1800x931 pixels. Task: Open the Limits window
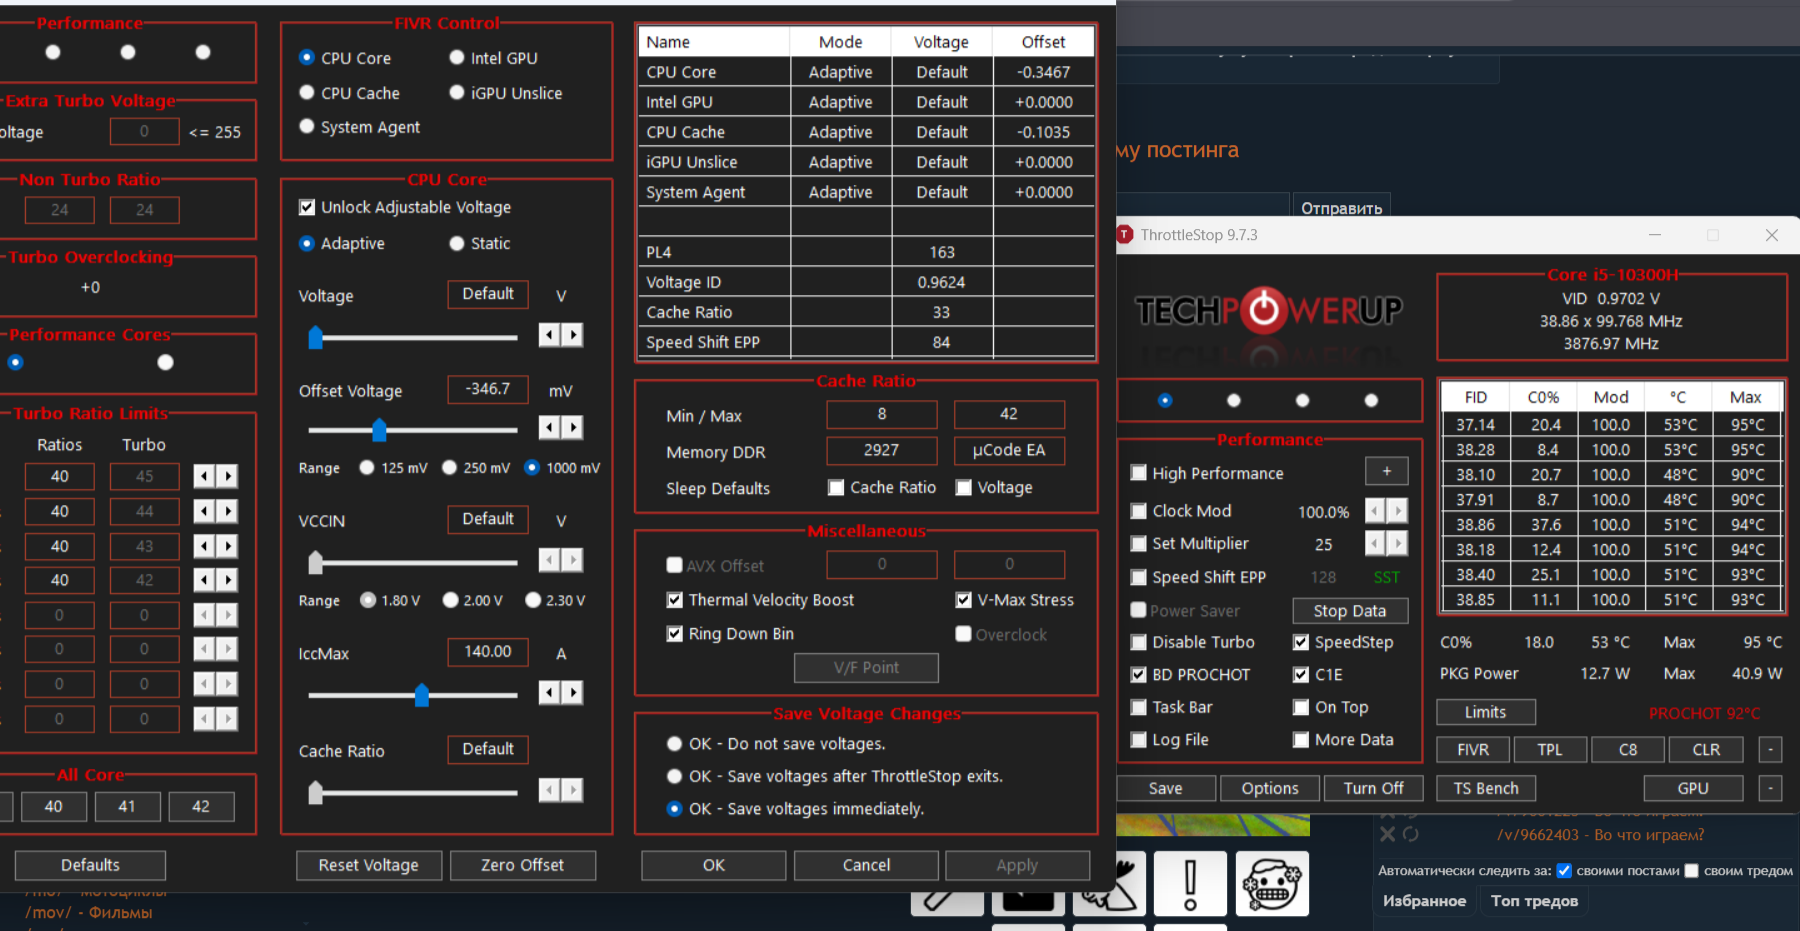click(1486, 712)
